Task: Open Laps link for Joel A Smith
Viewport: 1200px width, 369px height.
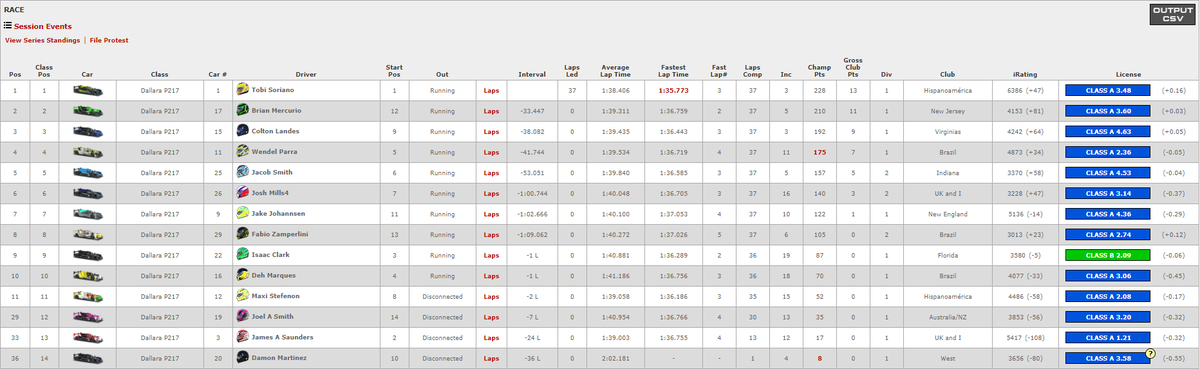Action: point(491,316)
